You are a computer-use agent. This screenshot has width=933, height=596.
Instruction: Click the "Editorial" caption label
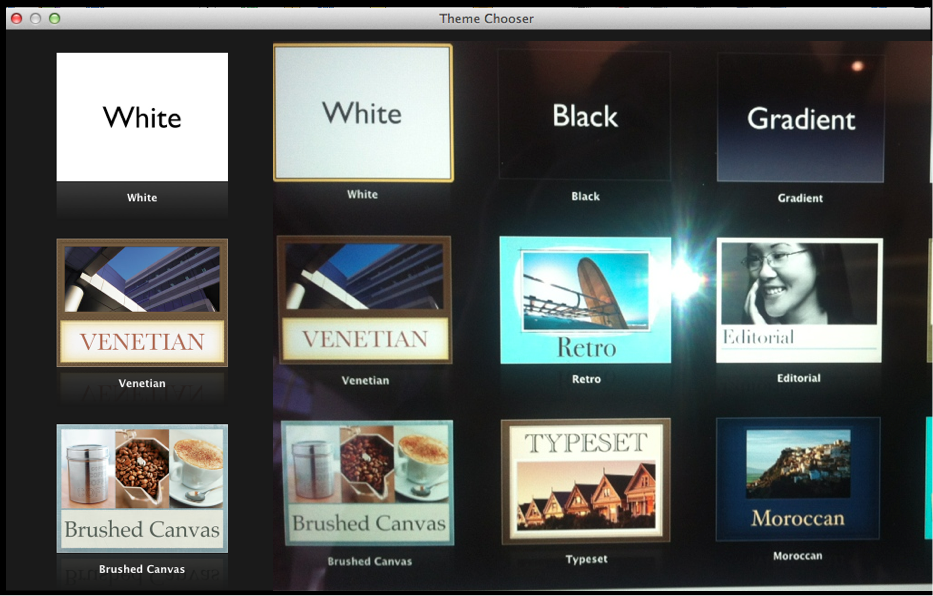point(798,378)
